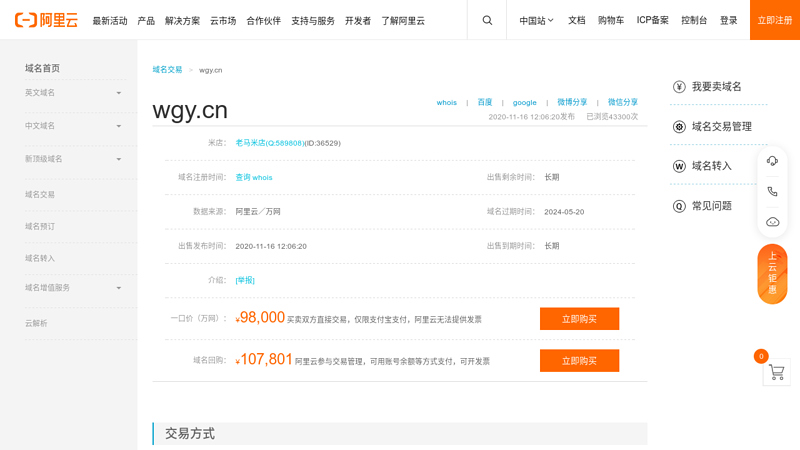Open 常见问题 in the right panel
Image resolution: width=800 pixels, height=450 pixels.
click(711, 206)
